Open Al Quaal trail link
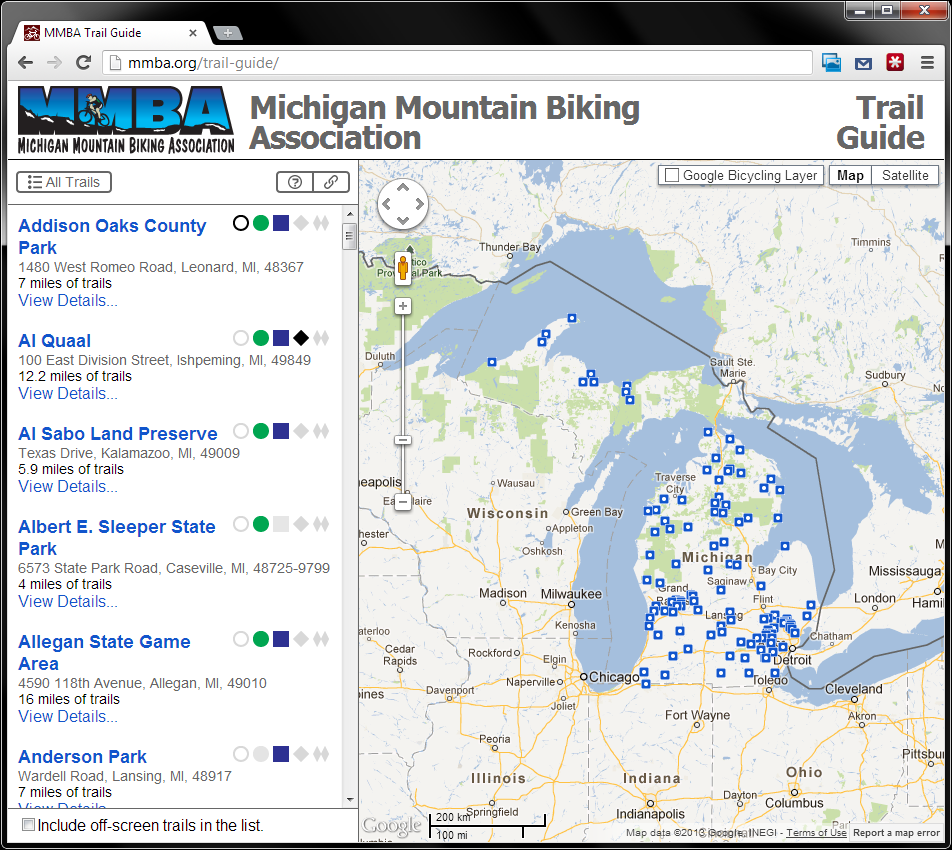Viewport: 952px width, 850px height. pos(55,341)
